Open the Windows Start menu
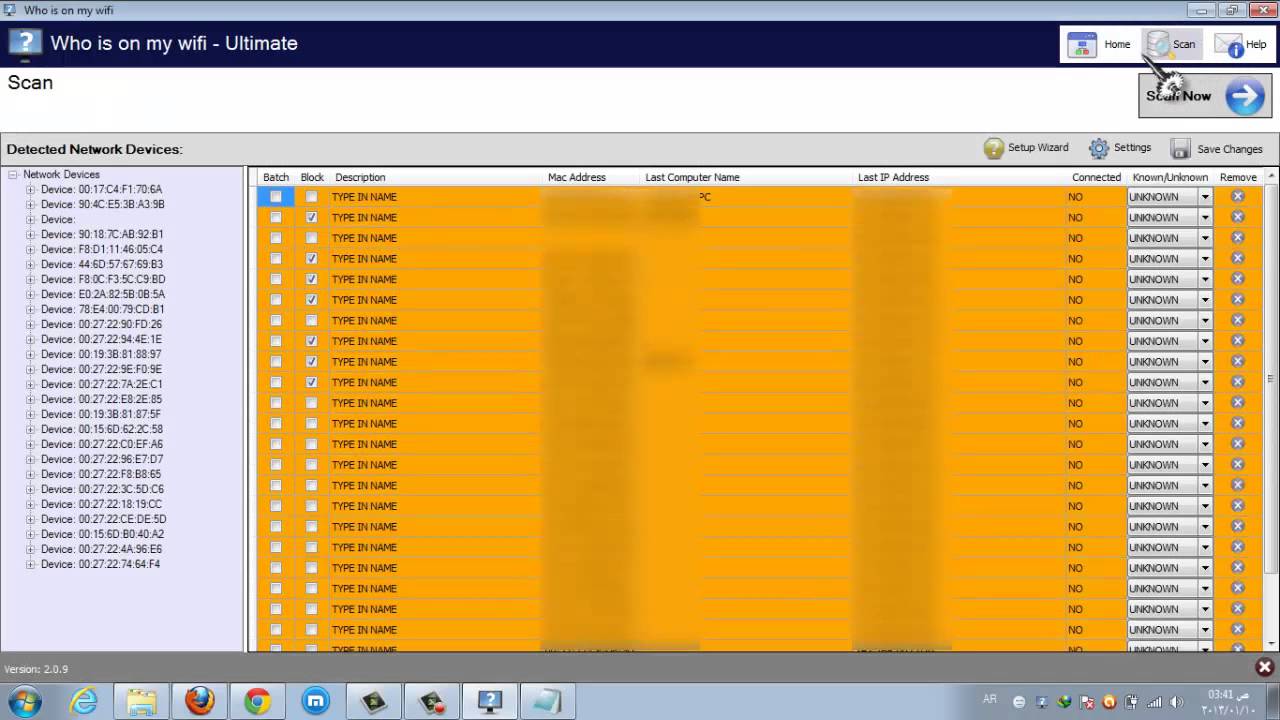The height and width of the screenshot is (720, 1280). click(x=27, y=701)
